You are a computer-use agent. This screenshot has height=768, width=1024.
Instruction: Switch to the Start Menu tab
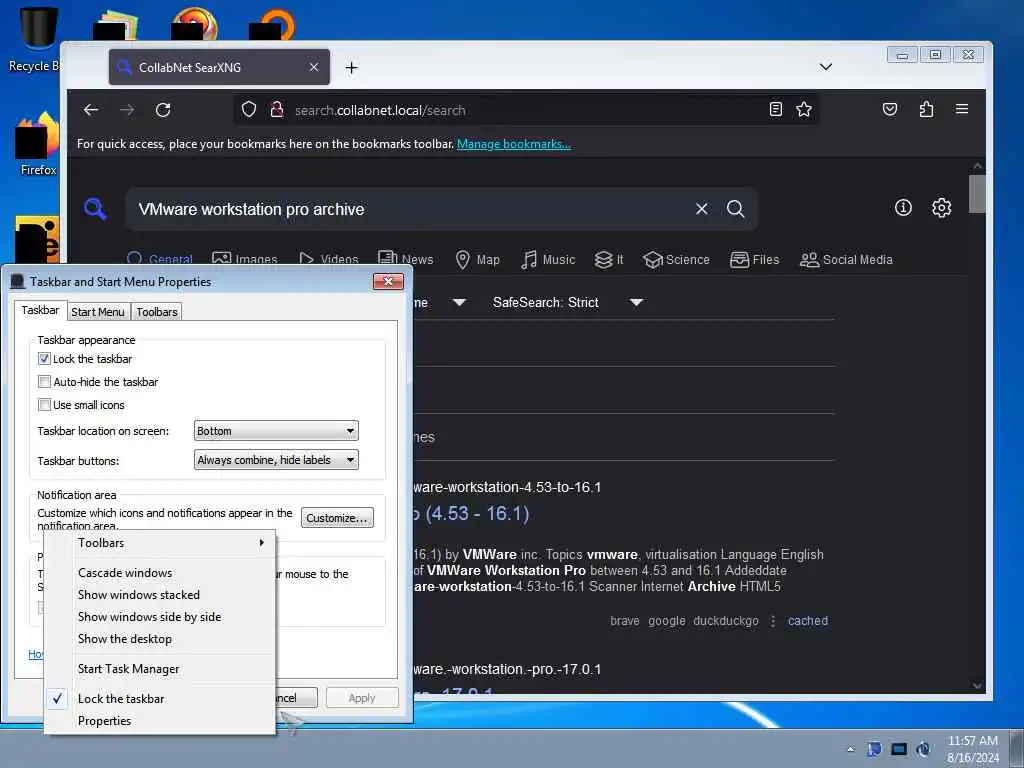pyautogui.click(x=98, y=312)
